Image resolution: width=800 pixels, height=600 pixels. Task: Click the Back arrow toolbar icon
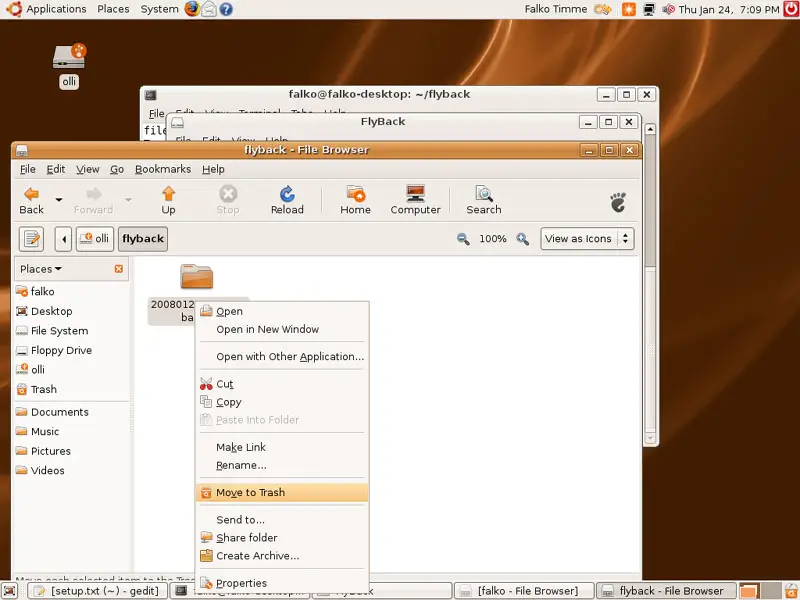32,194
